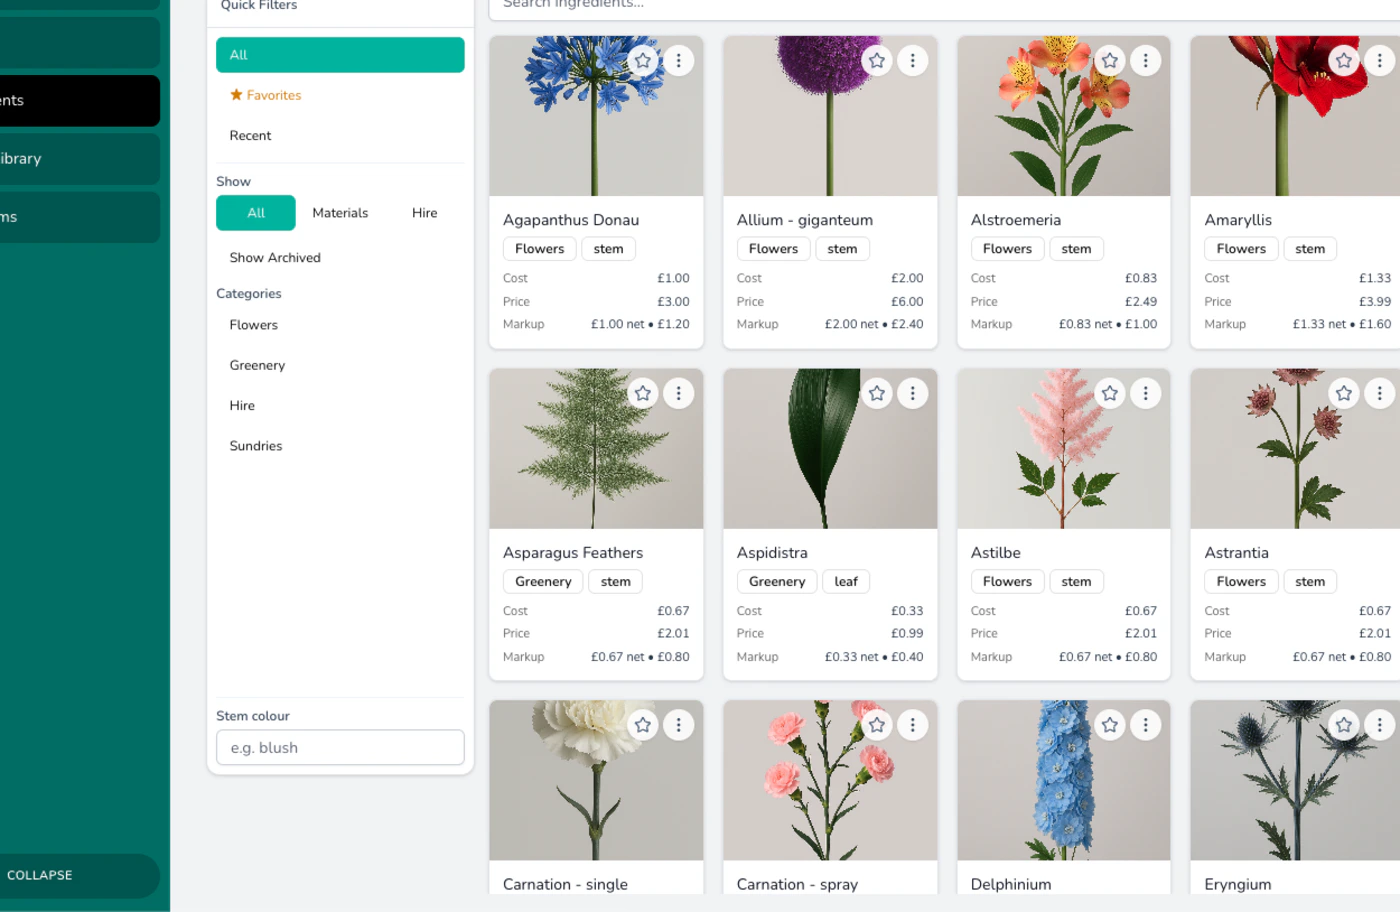Screen dimensions: 1400x912
Task: Favorite Carnation single with star icon
Action: pos(643,726)
